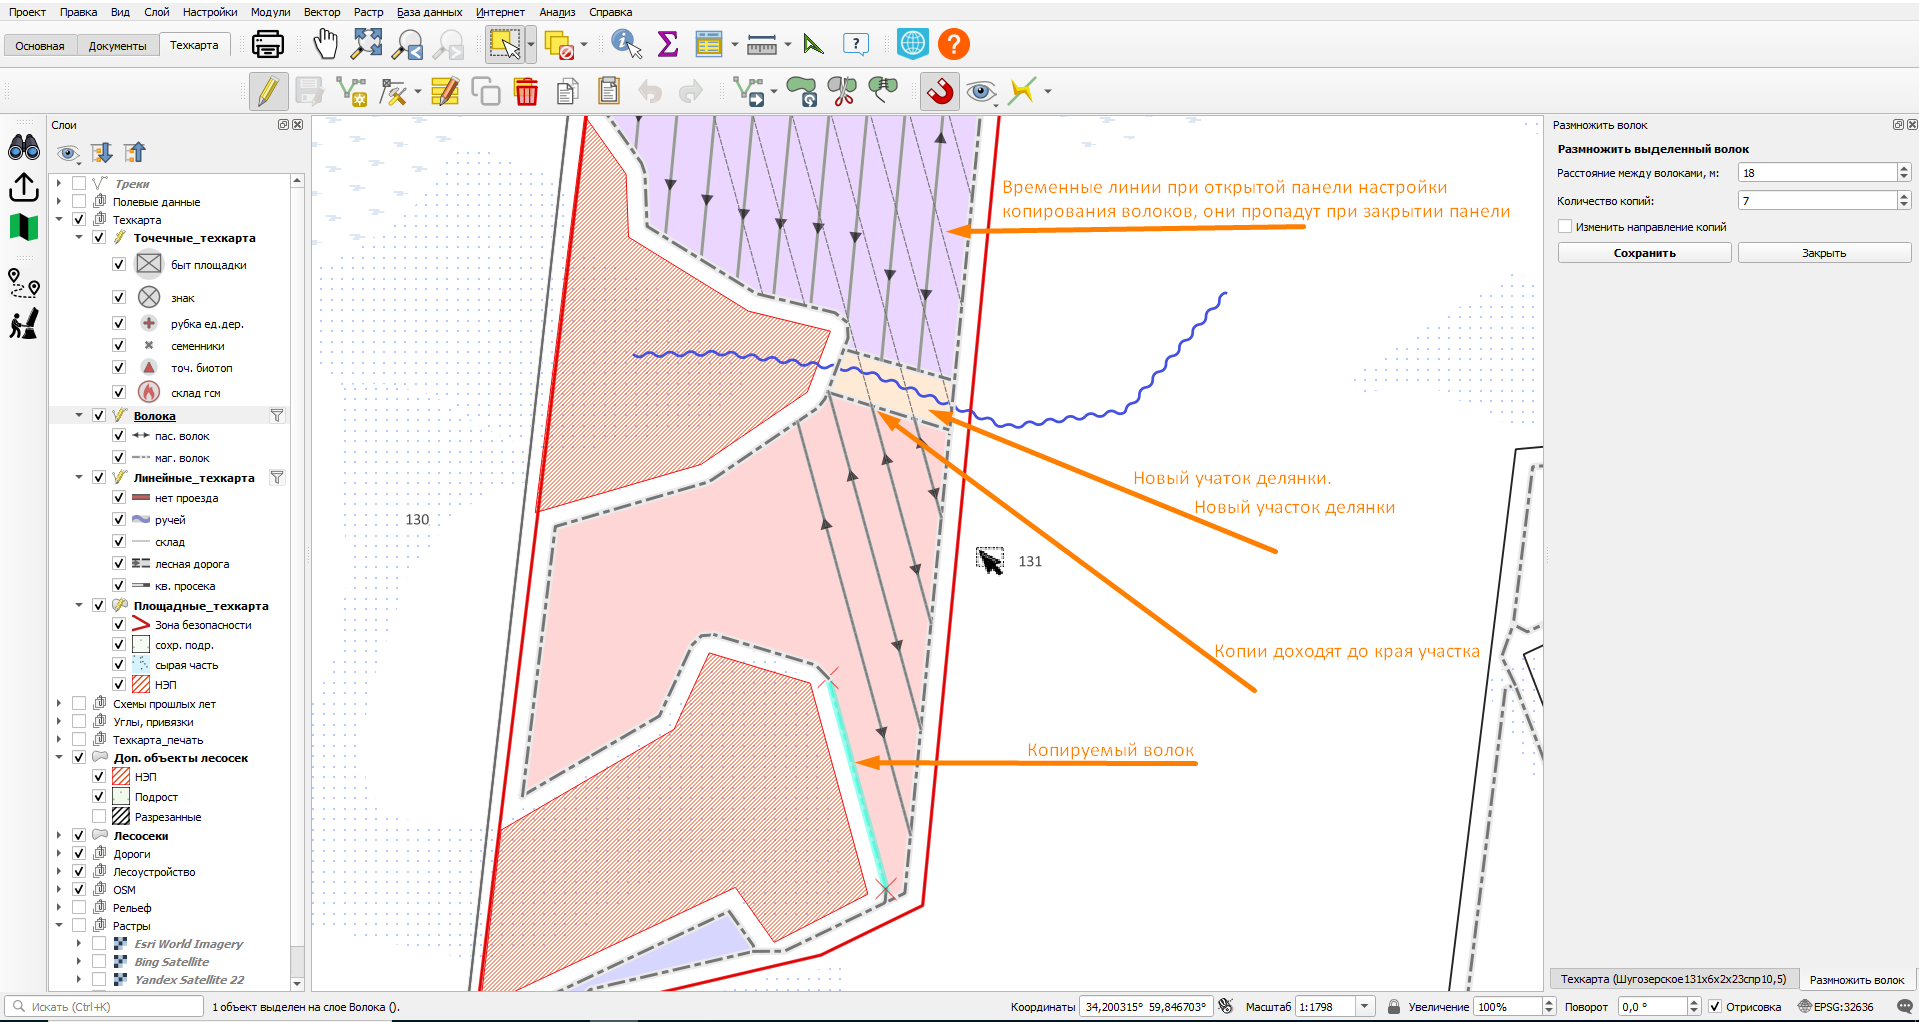Click the Сохранить button
The height and width of the screenshot is (1022, 1919).
[1644, 253]
